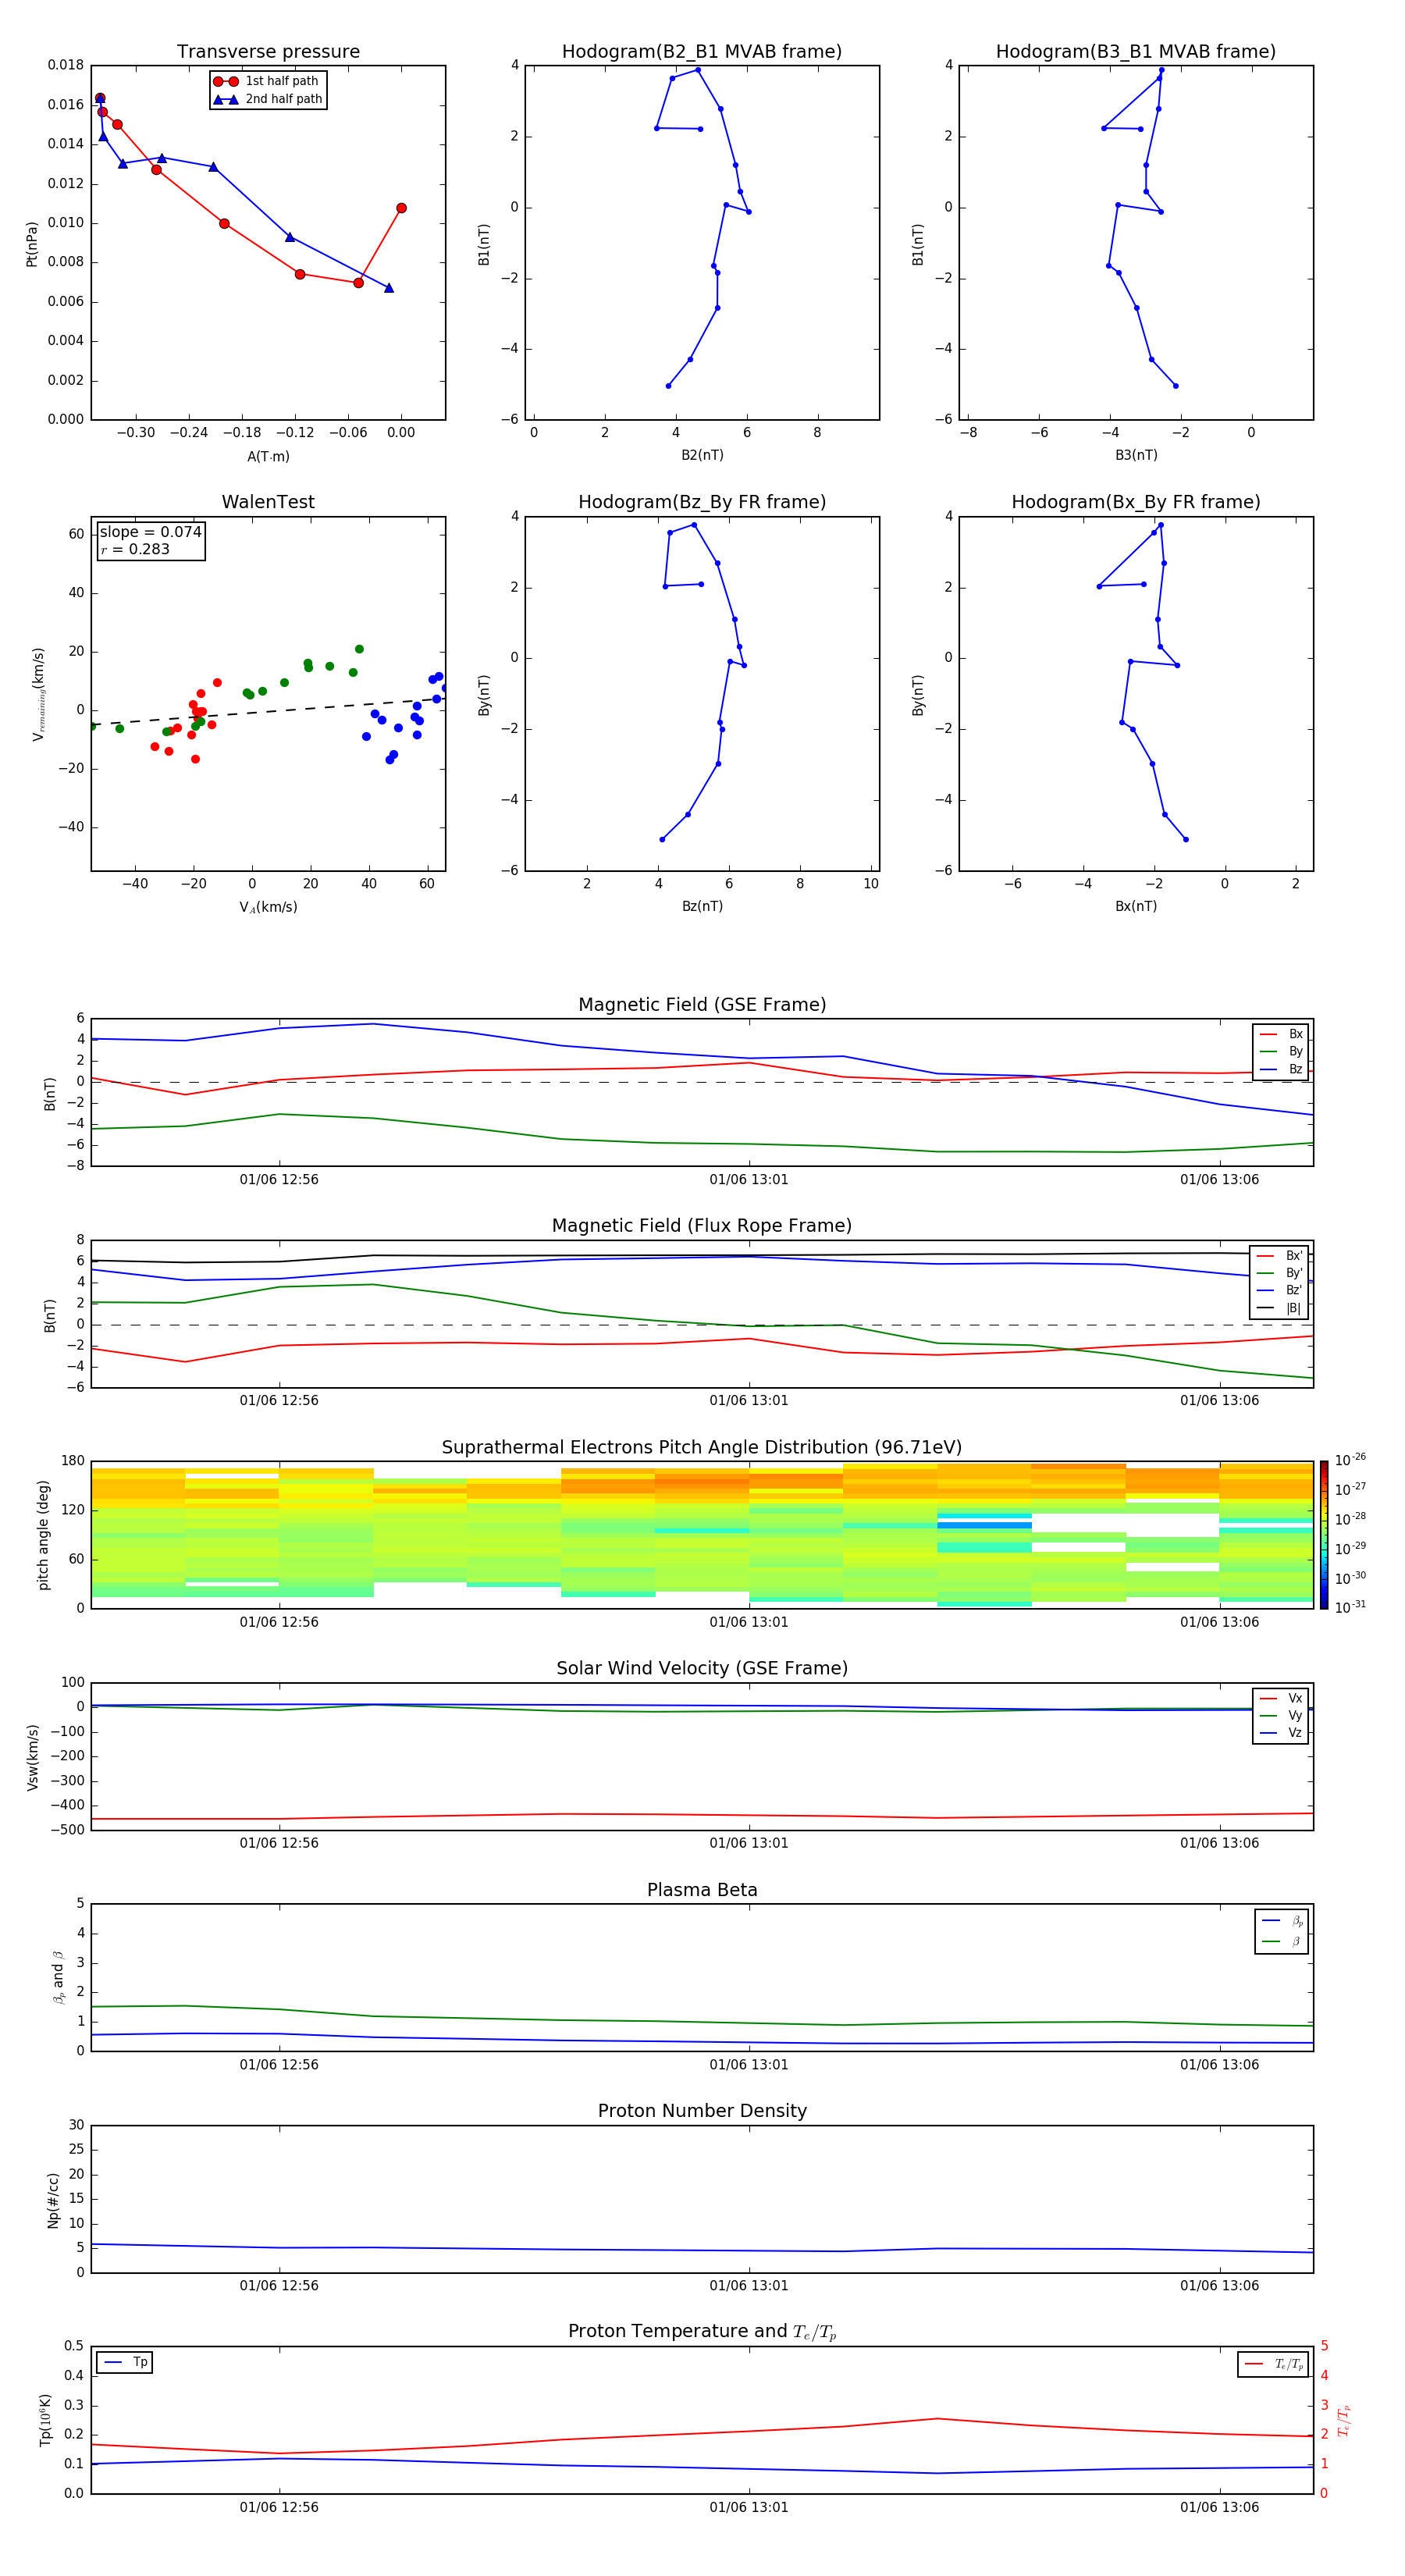Click the |B| legend entry
The width and height of the screenshot is (1405, 2576).
[1280, 1308]
